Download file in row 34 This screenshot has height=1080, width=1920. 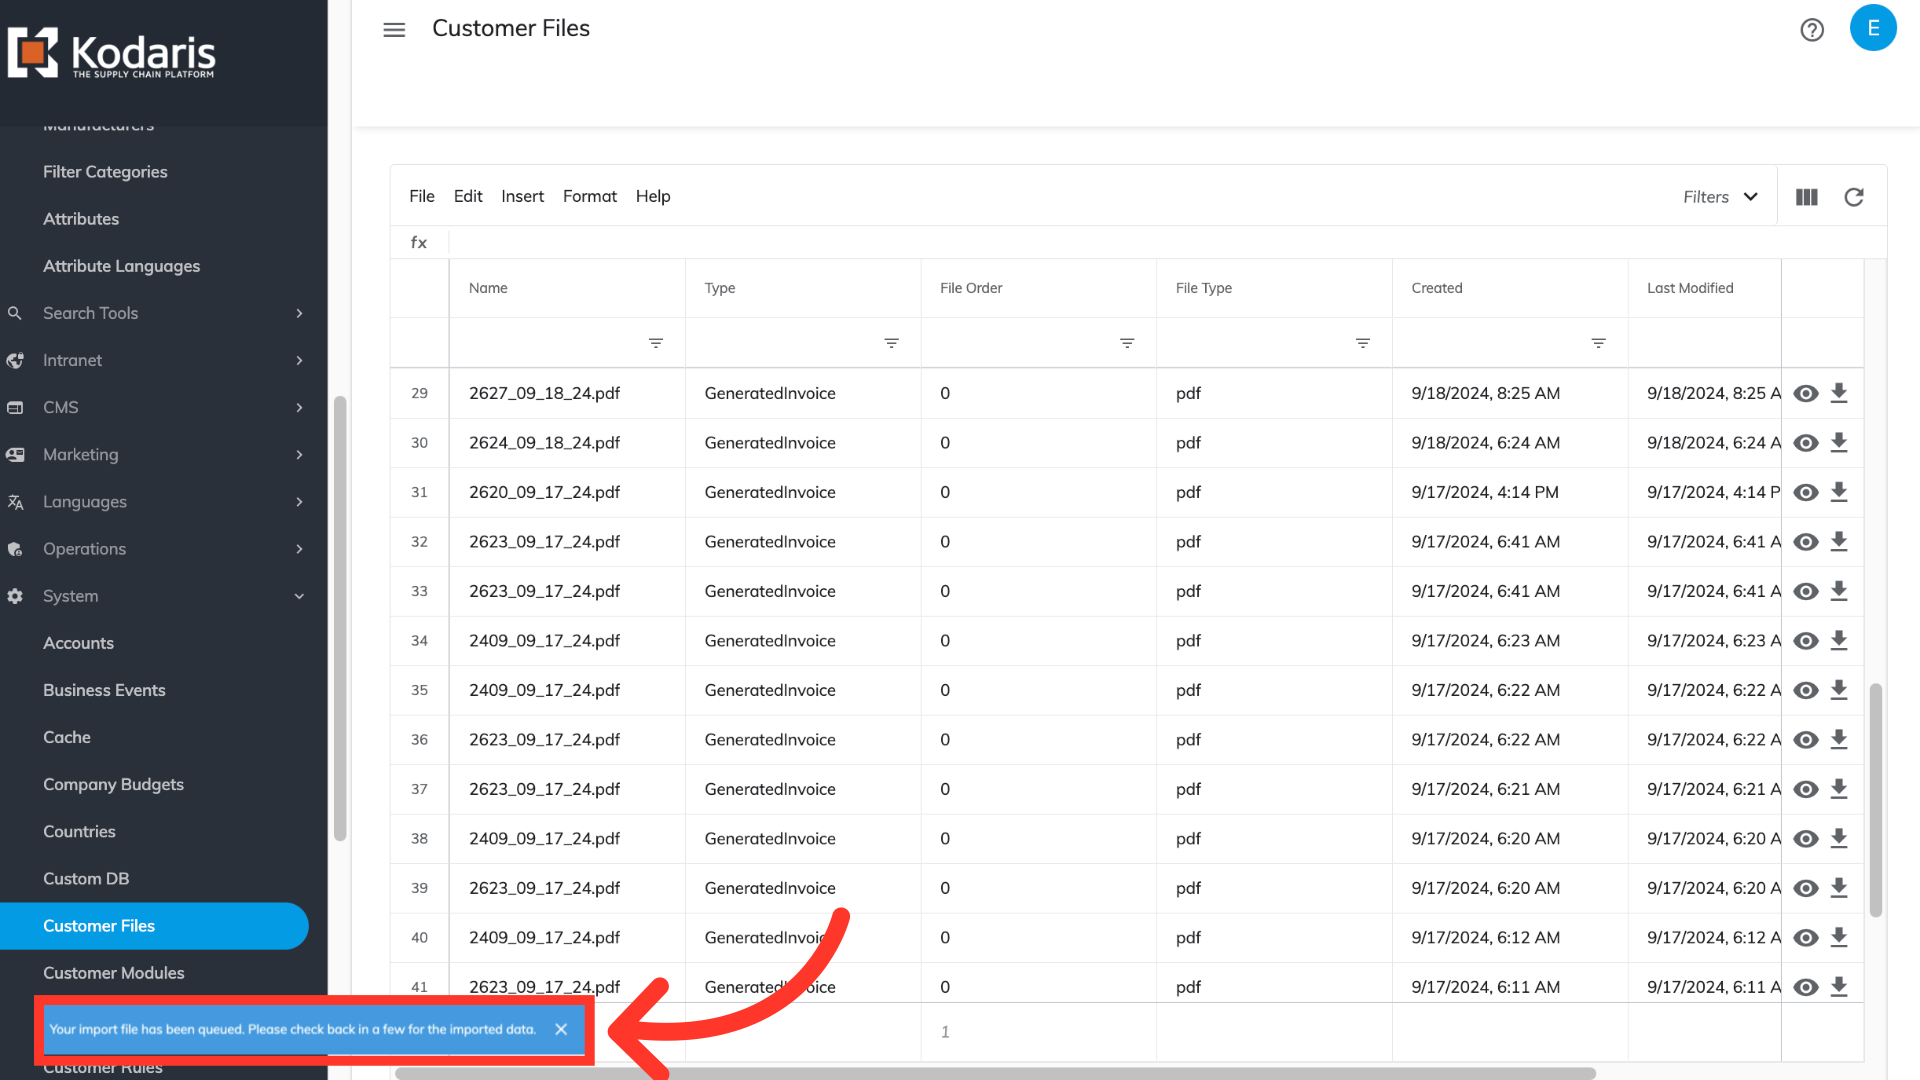point(1838,640)
